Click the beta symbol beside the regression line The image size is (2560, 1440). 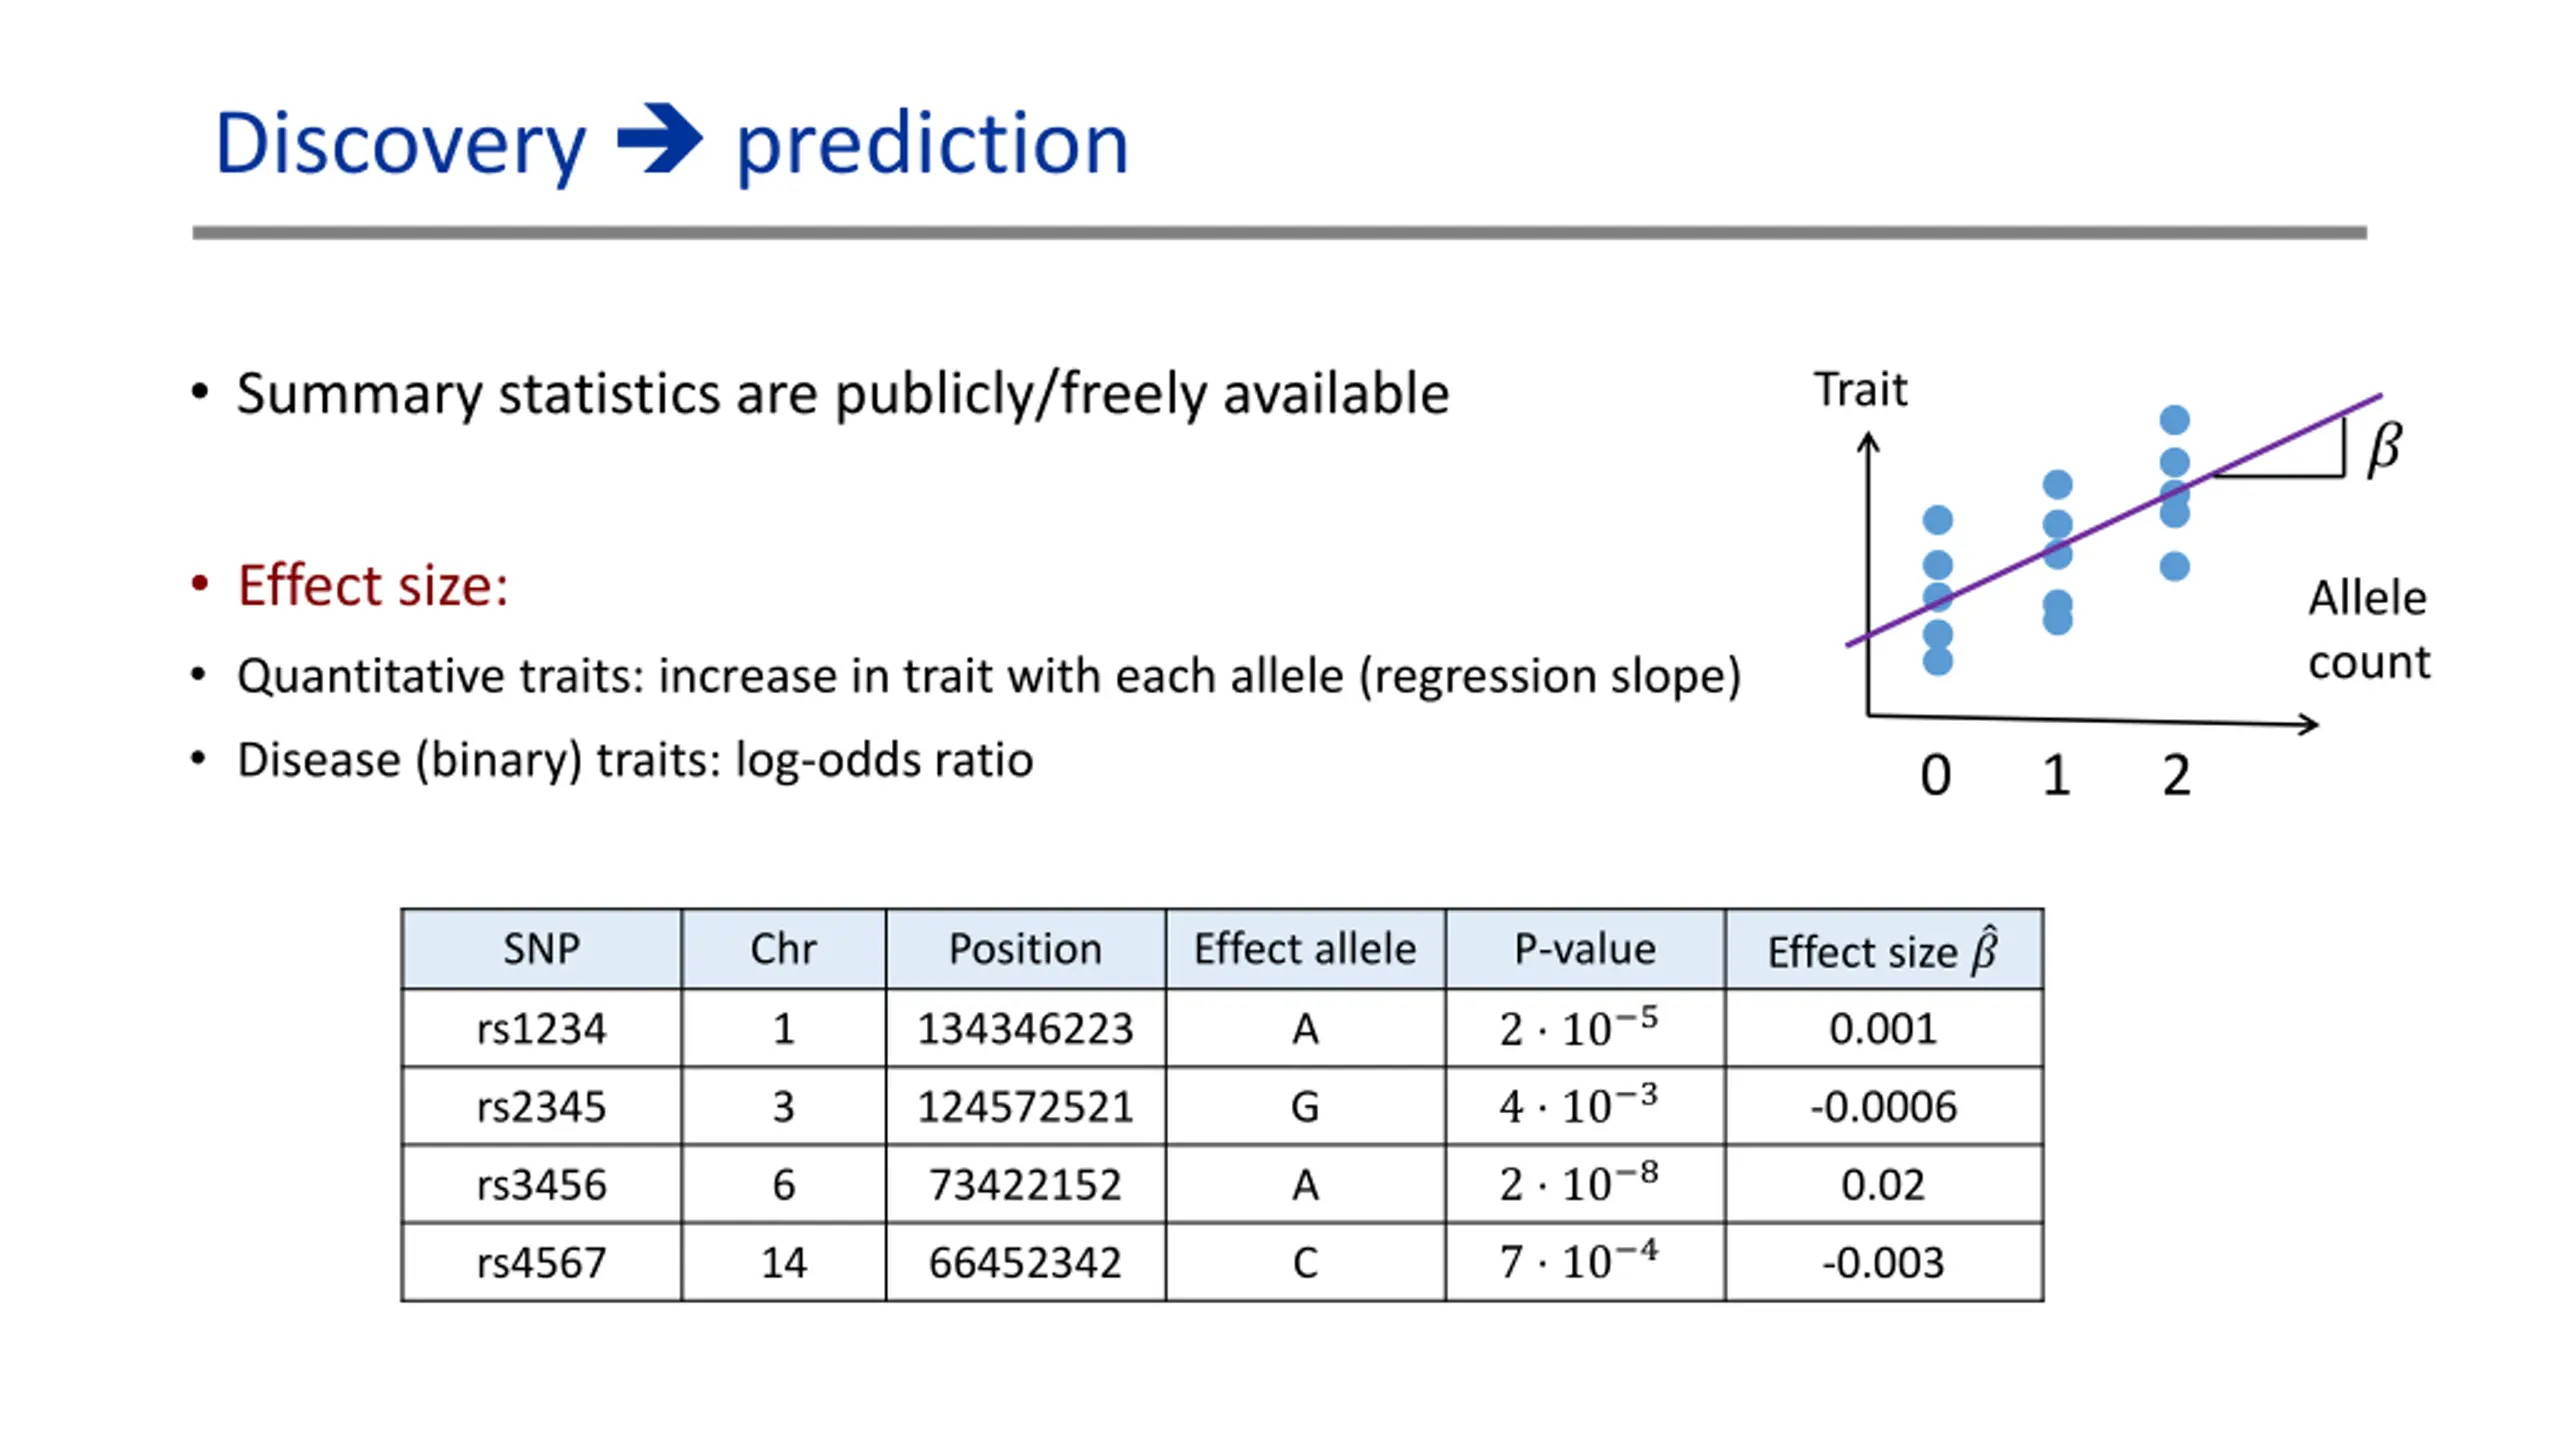pos(2384,449)
